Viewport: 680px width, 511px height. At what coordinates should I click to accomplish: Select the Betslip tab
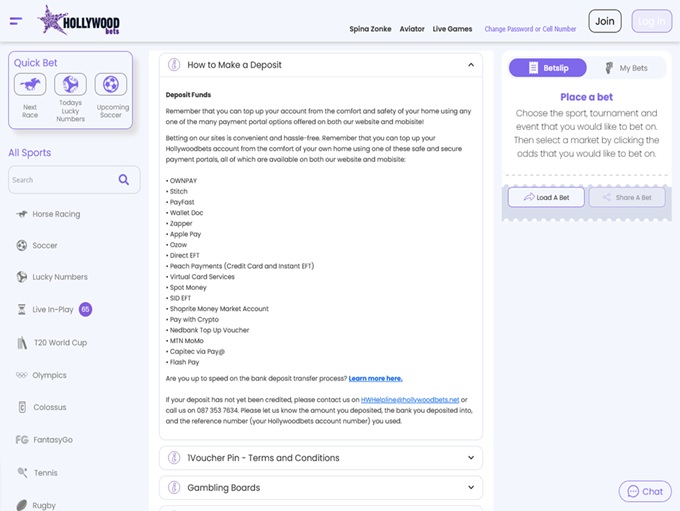pyautogui.click(x=547, y=68)
